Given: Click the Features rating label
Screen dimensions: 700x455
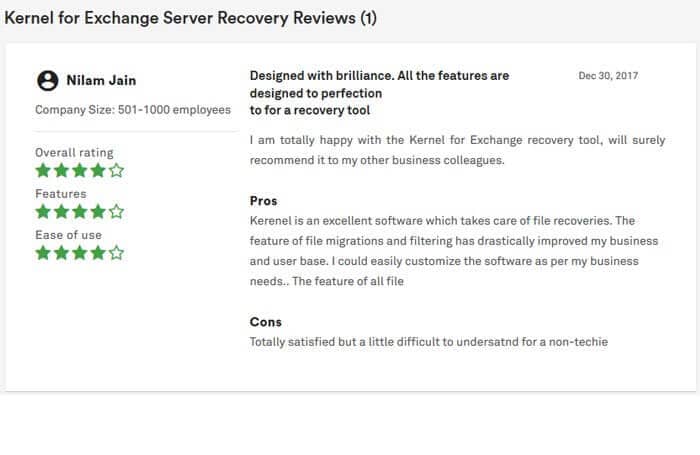Looking at the screenshot, I should (x=61, y=194).
